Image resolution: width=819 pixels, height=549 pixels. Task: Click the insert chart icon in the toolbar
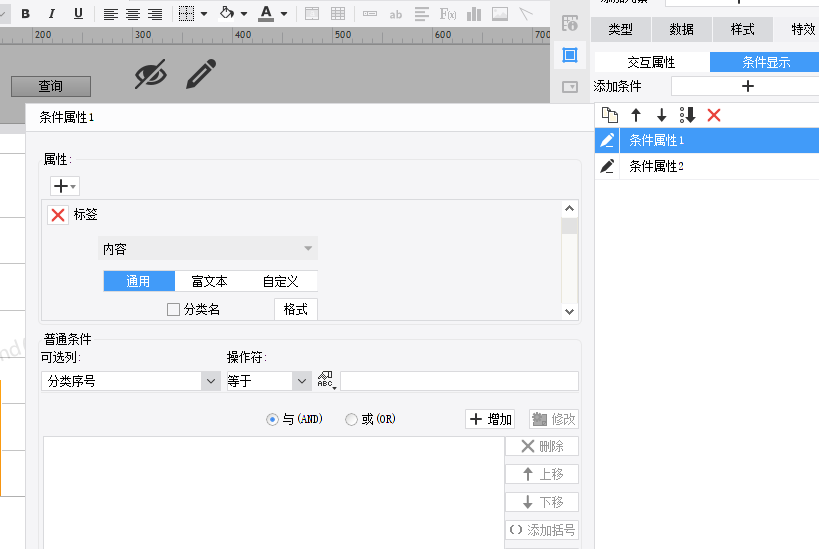474,14
